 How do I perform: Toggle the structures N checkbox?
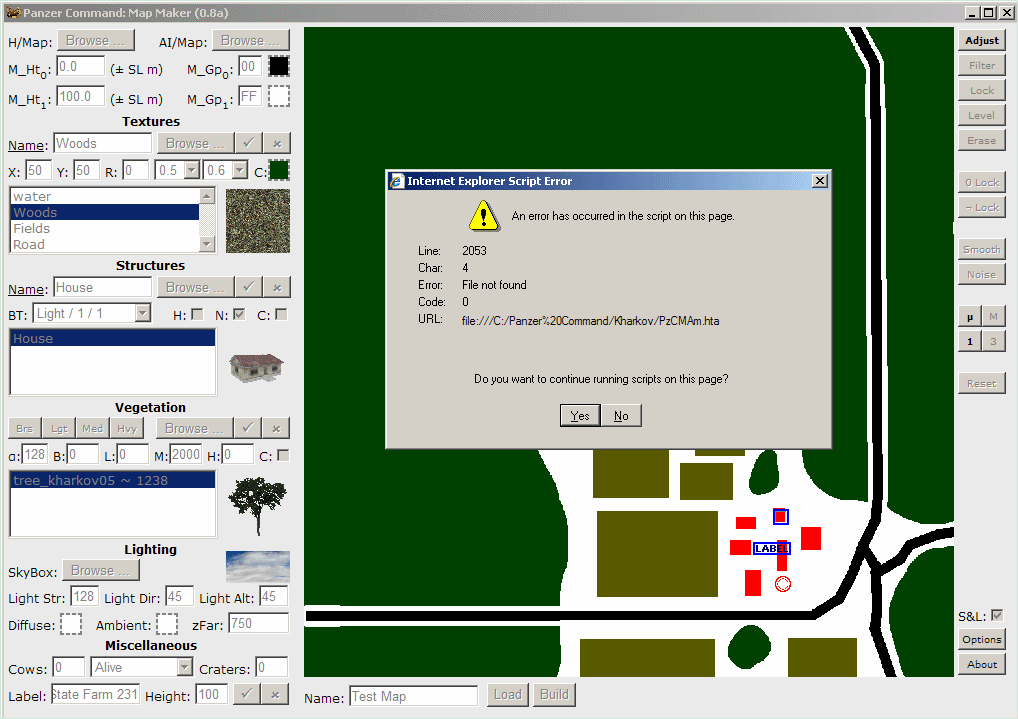coord(239,314)
